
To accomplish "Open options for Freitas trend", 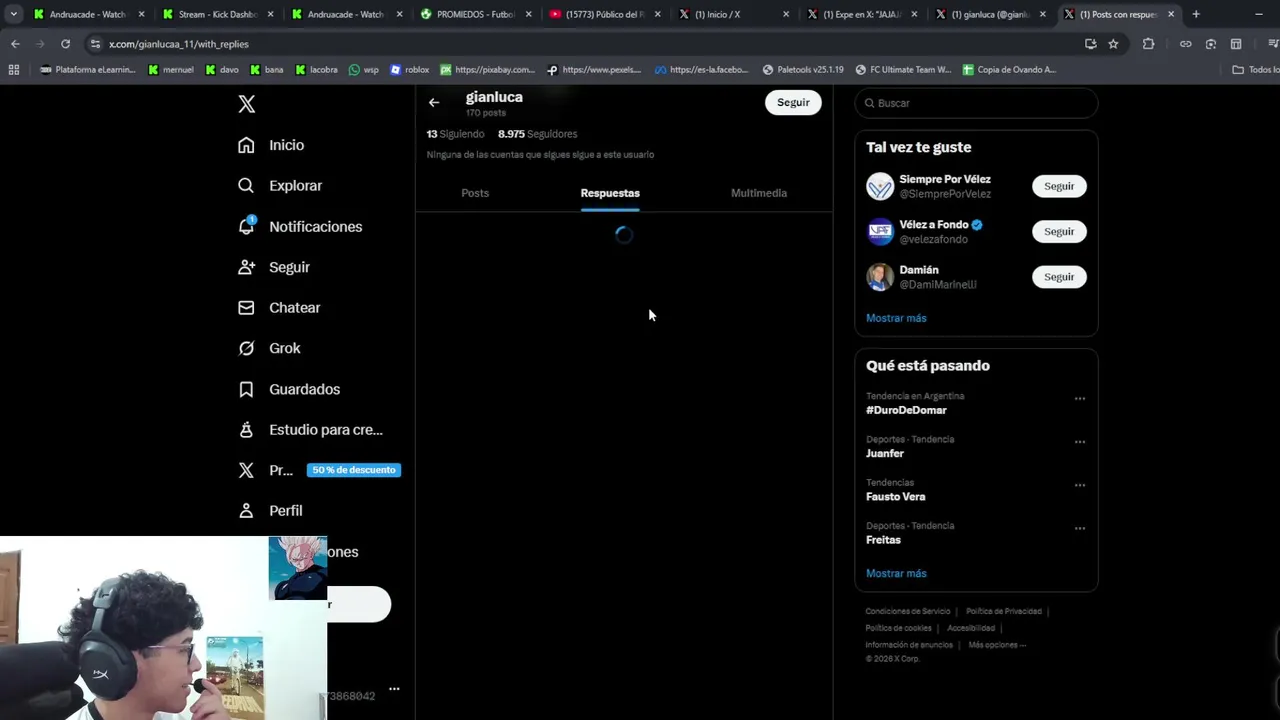I will [x=1080, y=528].
